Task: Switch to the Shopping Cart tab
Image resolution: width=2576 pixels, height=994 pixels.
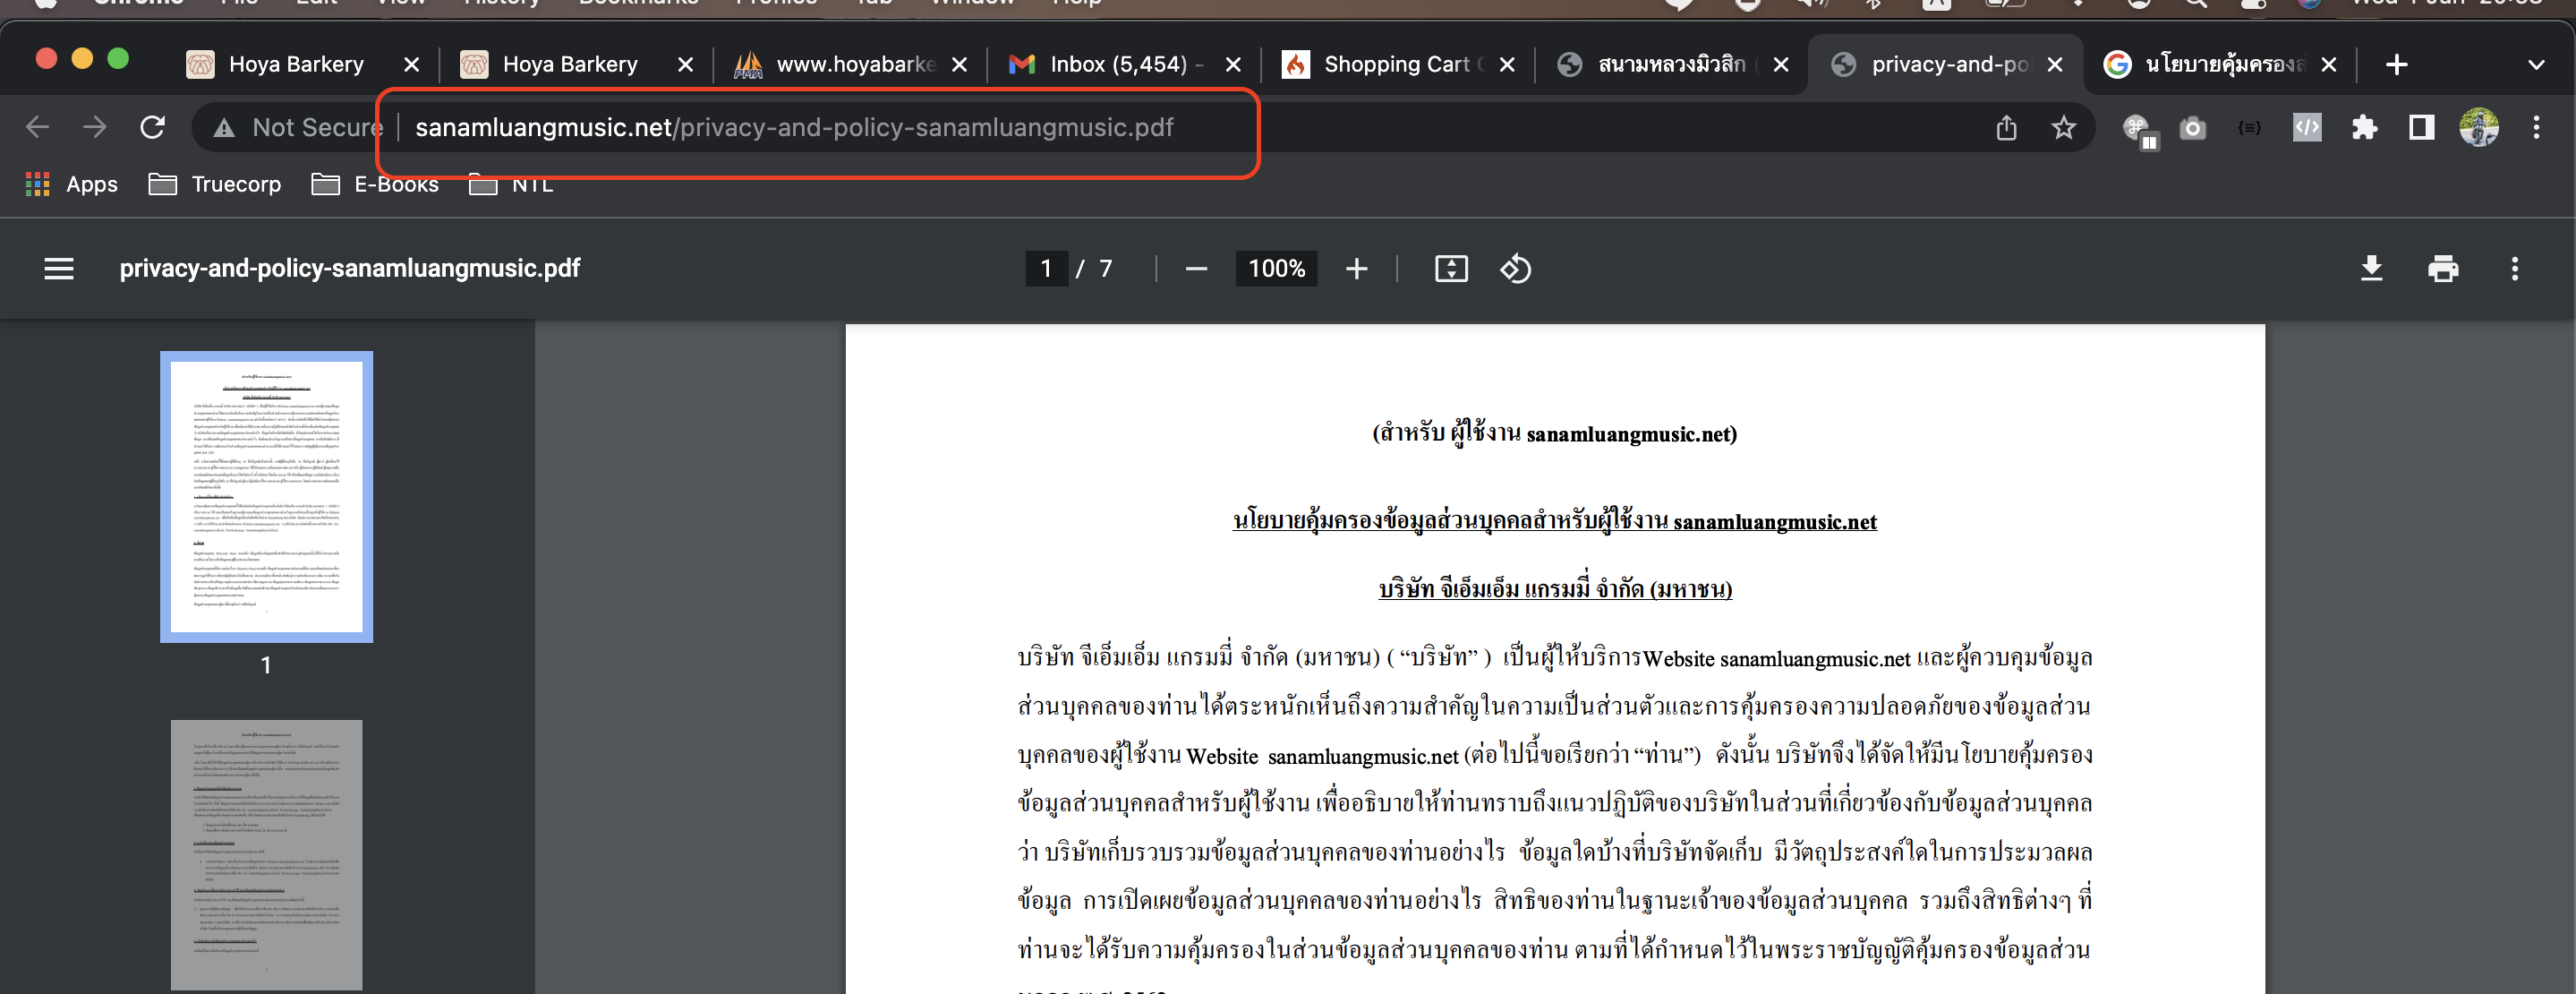Action: pos(1397,65)
